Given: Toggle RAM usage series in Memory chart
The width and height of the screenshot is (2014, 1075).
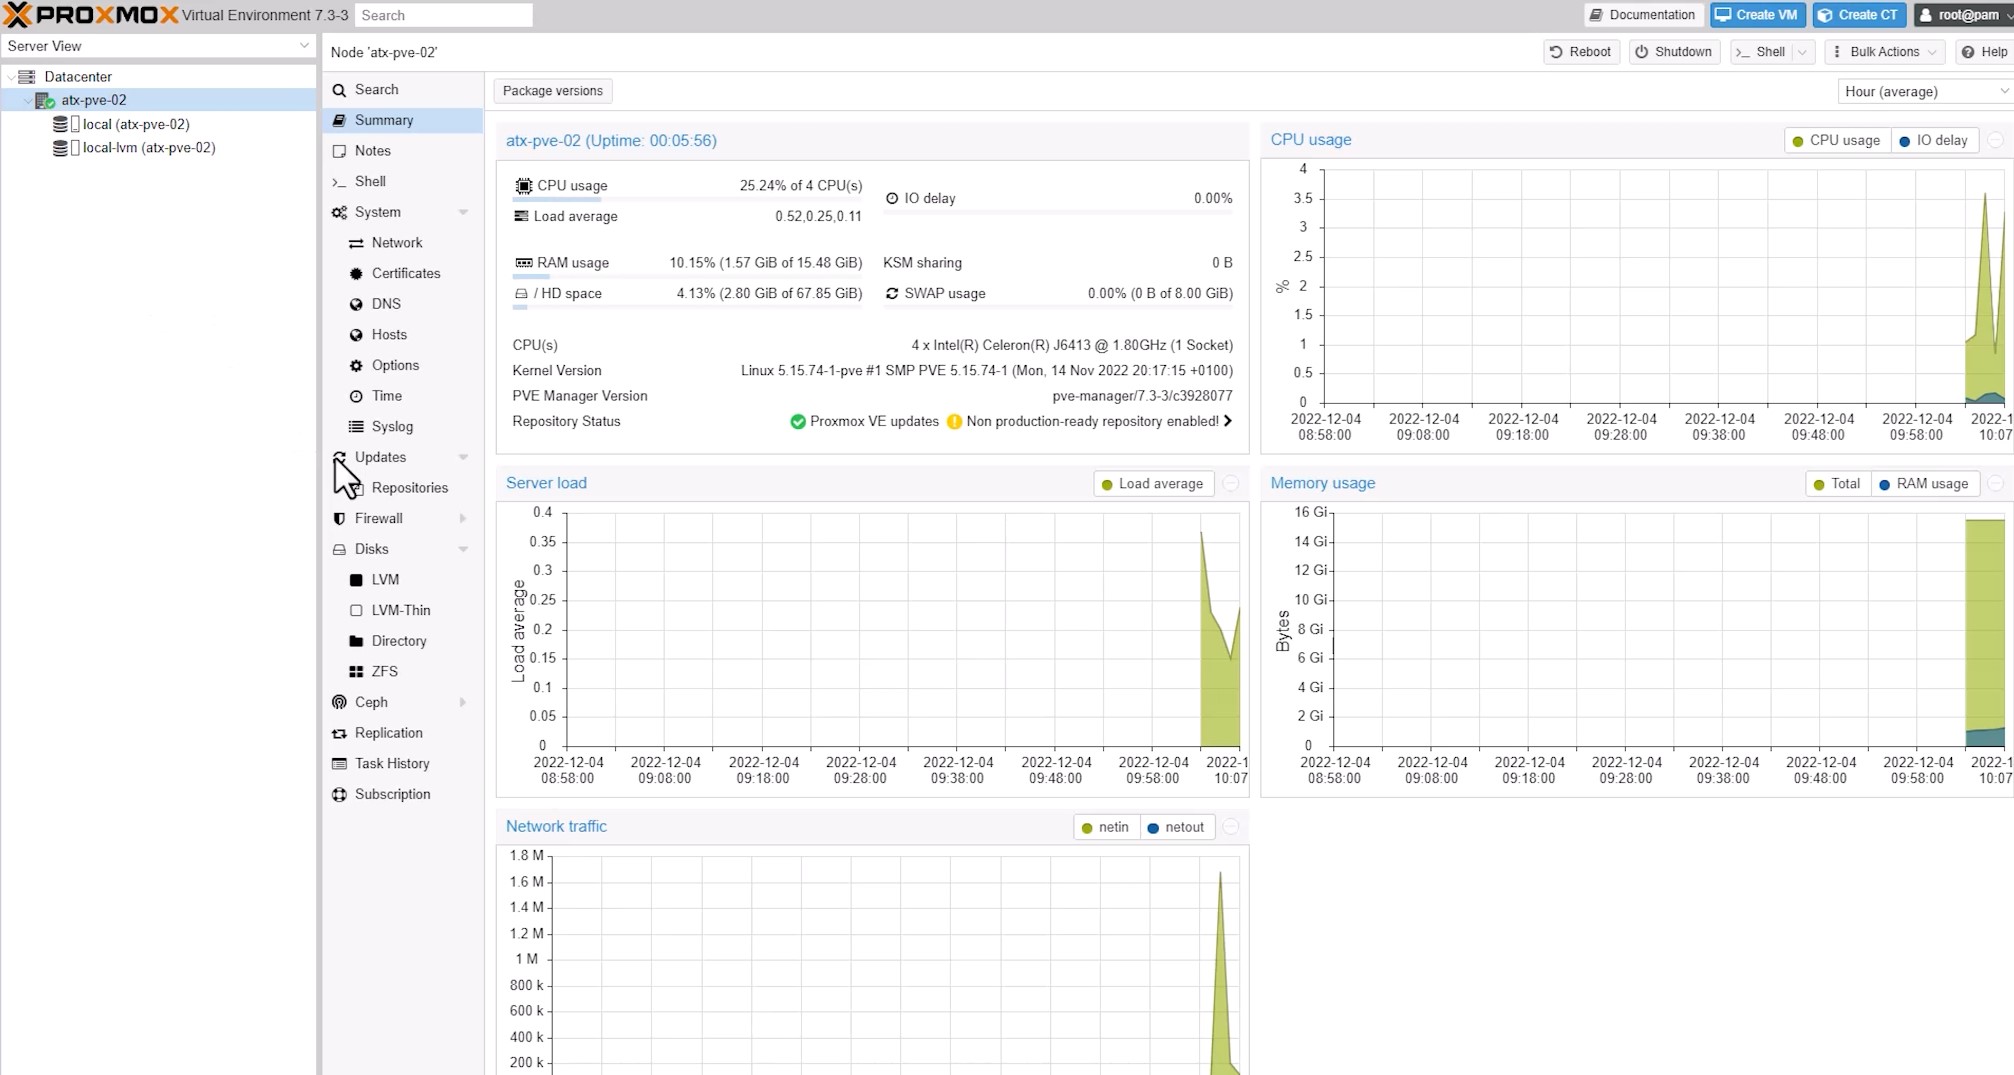Looking at the screenshot, I should (x=1922, y=484).
